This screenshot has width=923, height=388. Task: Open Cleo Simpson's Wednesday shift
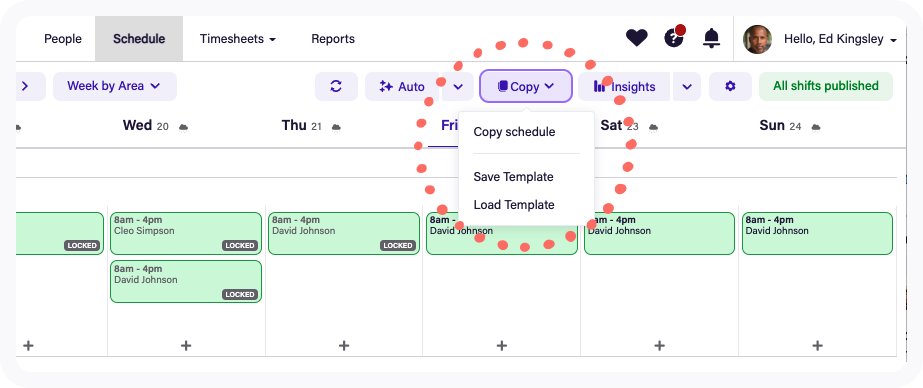[x=186, y=233]
